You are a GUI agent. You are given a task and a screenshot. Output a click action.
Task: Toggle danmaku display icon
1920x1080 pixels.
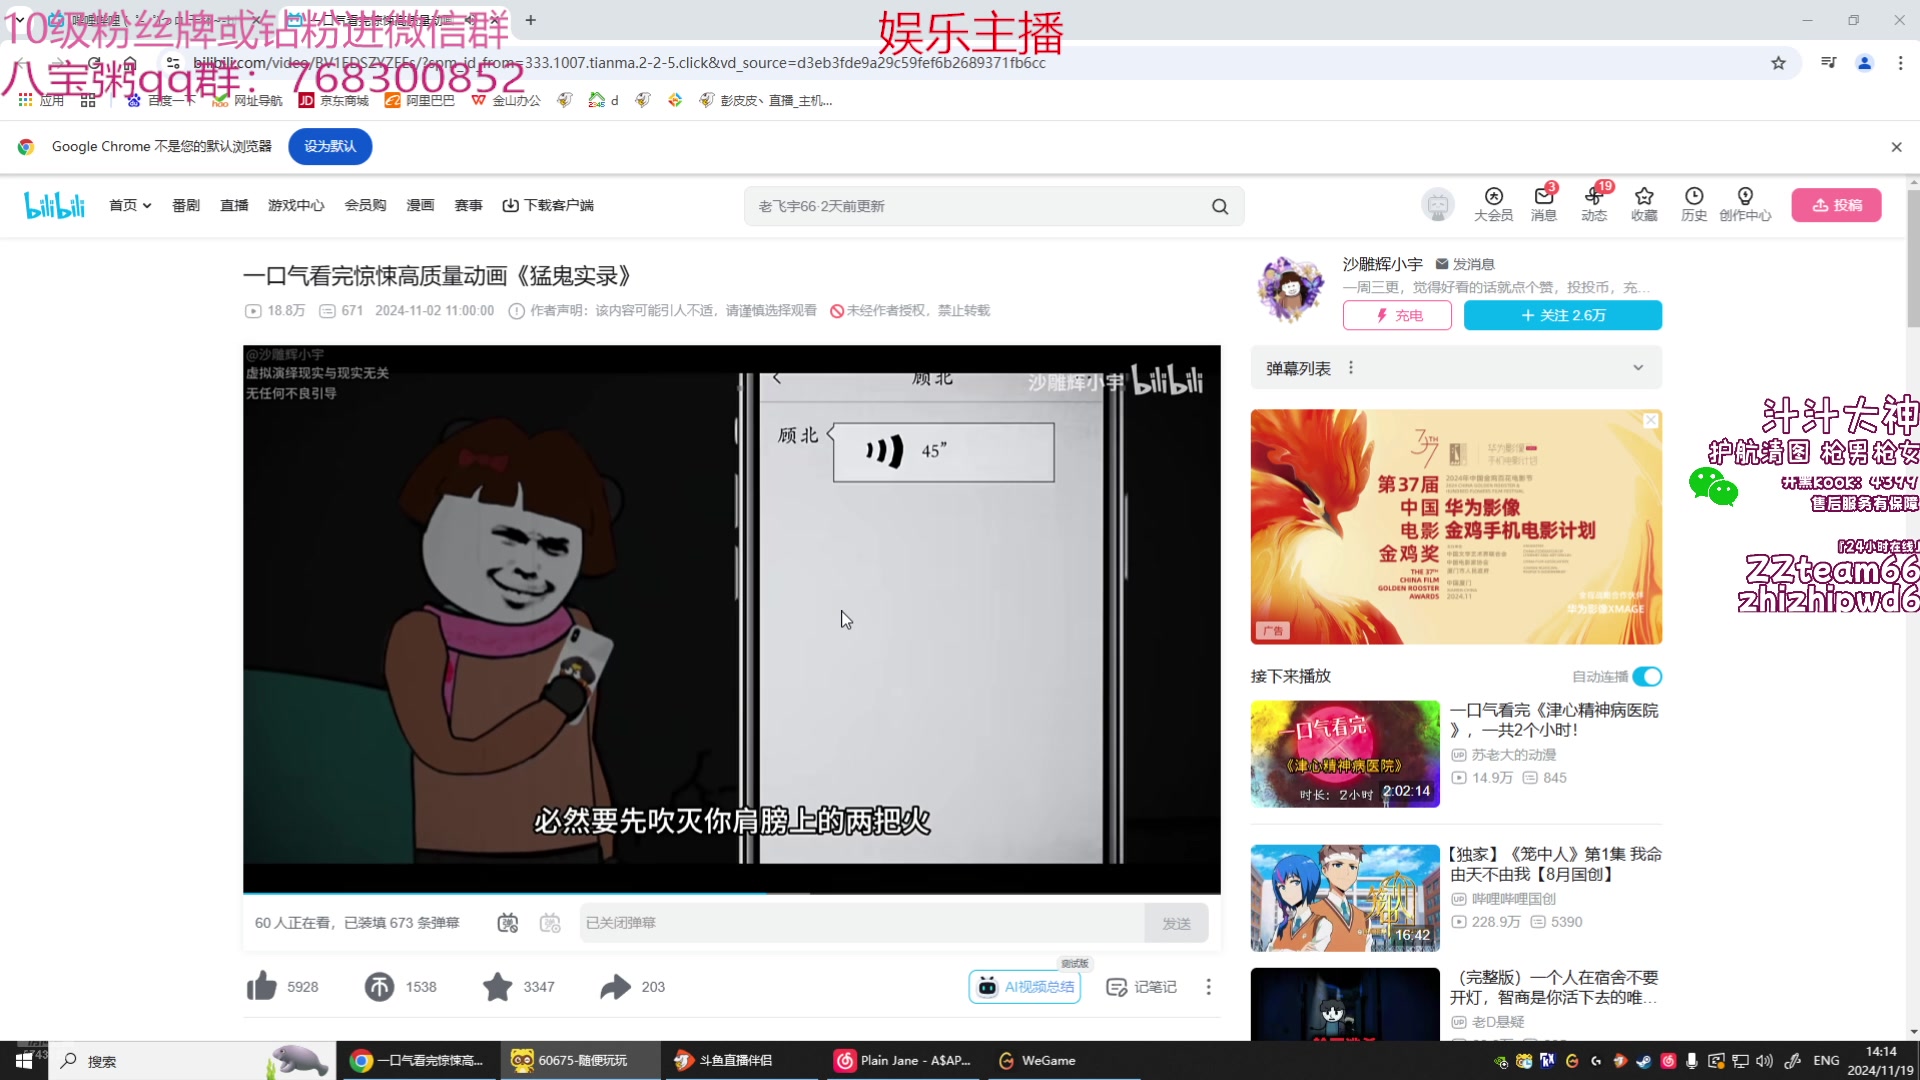(x=508, y=923)
